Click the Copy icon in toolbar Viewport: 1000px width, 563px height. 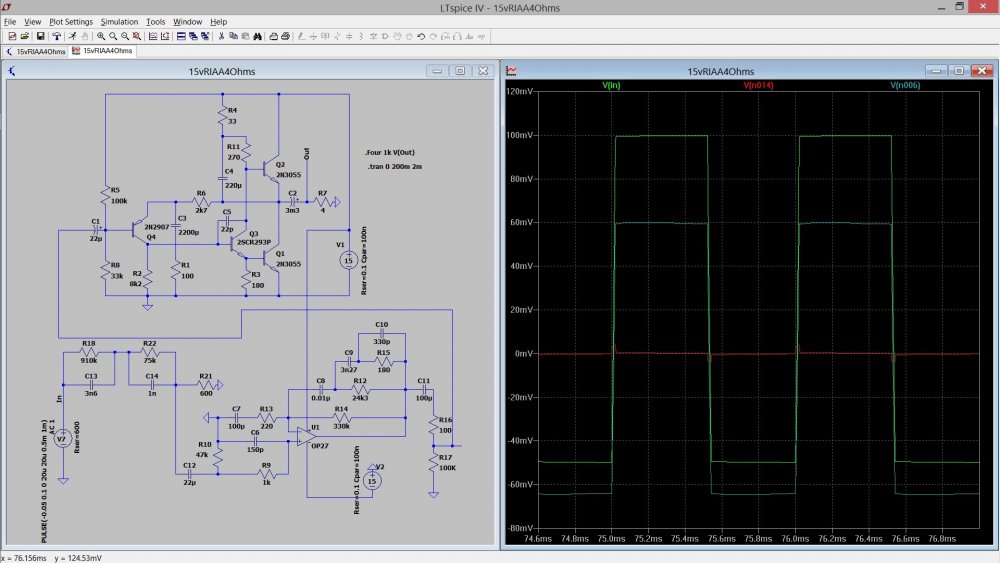click(x=233, y=36)
